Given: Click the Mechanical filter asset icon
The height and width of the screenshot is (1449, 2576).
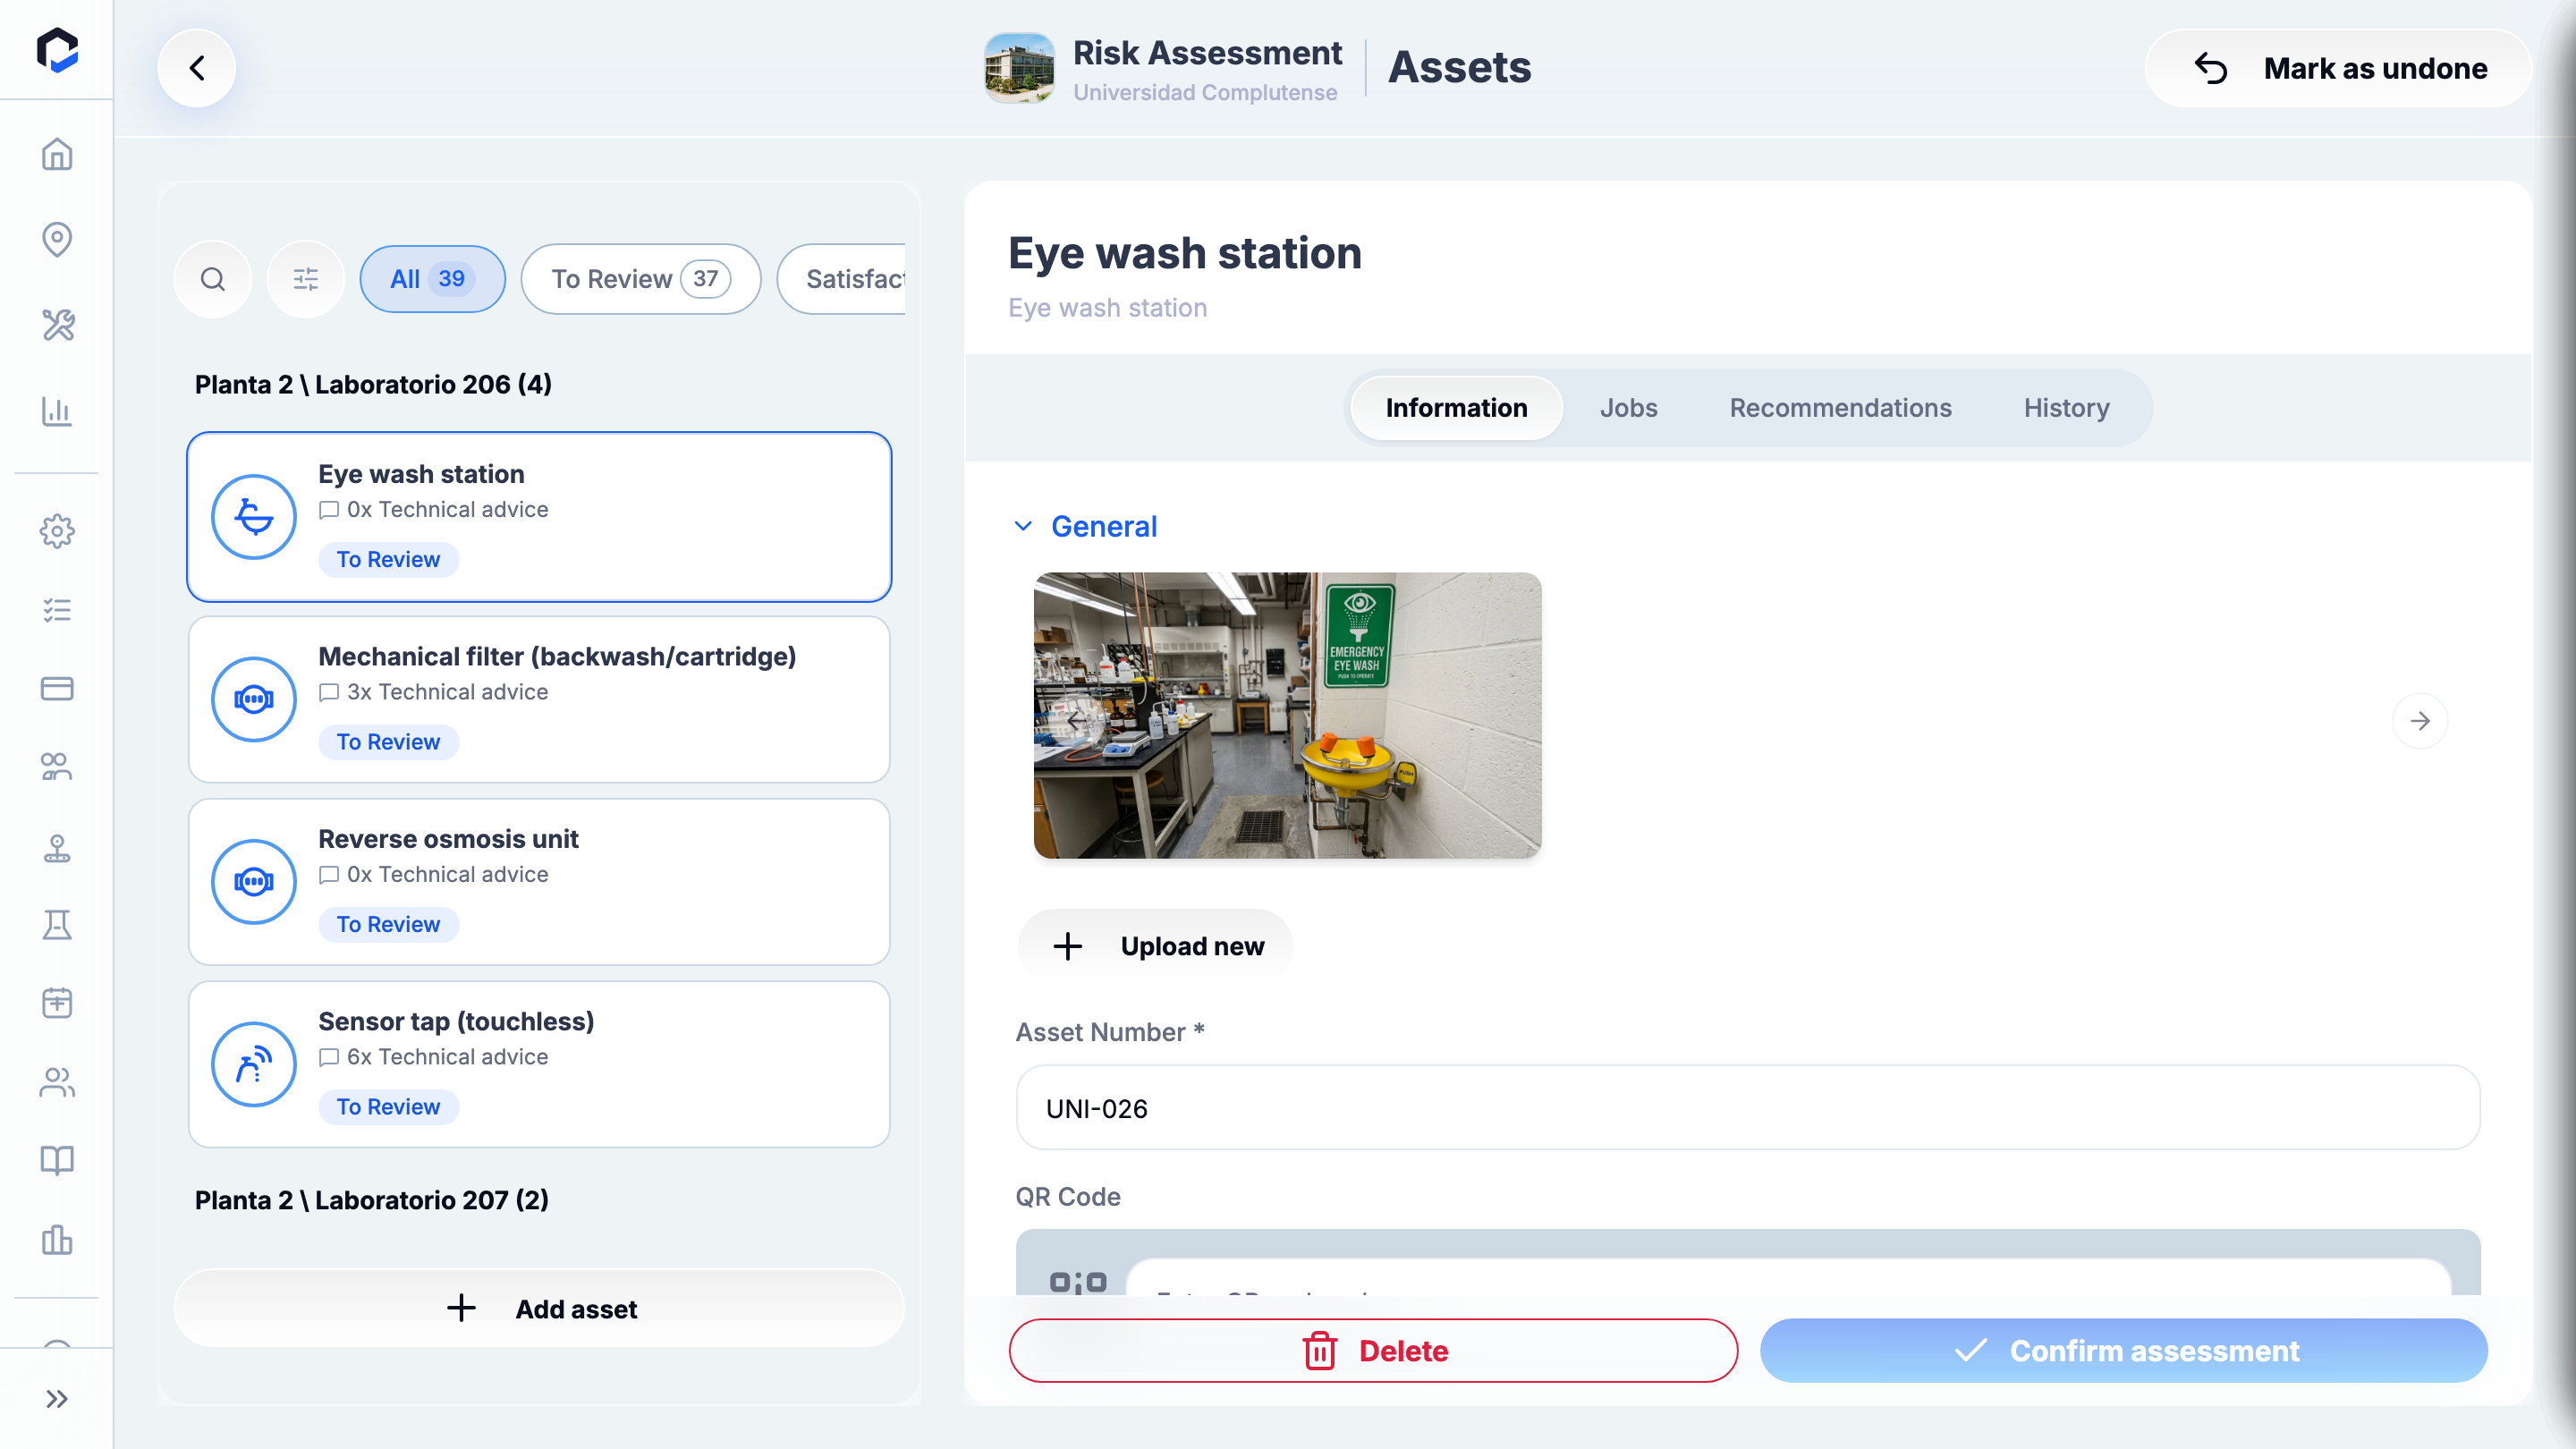Looking at the screenshot, I should (x=254, y=699).
